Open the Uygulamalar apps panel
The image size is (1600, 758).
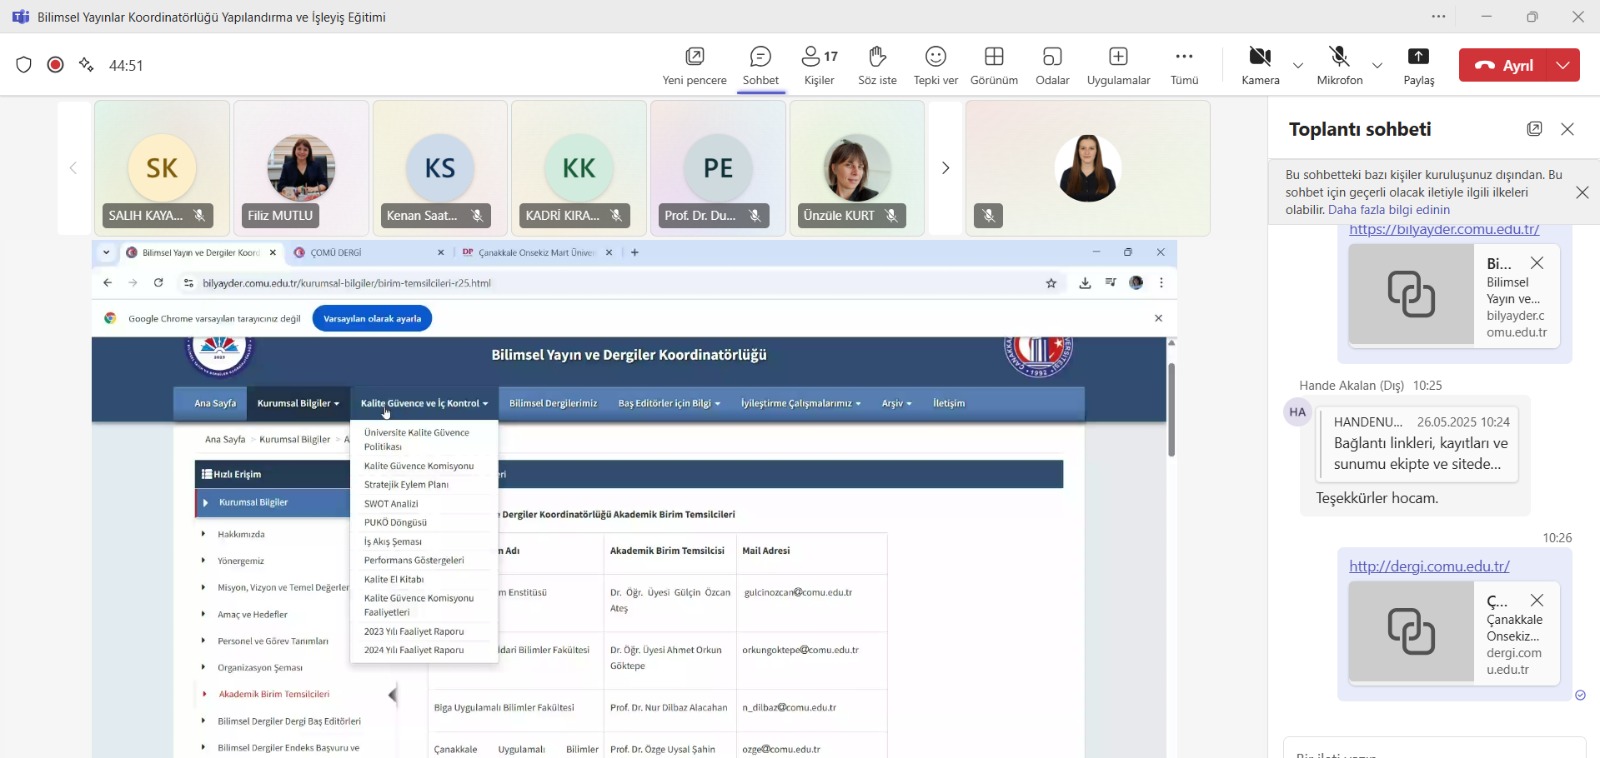(x=1118, y=65)
